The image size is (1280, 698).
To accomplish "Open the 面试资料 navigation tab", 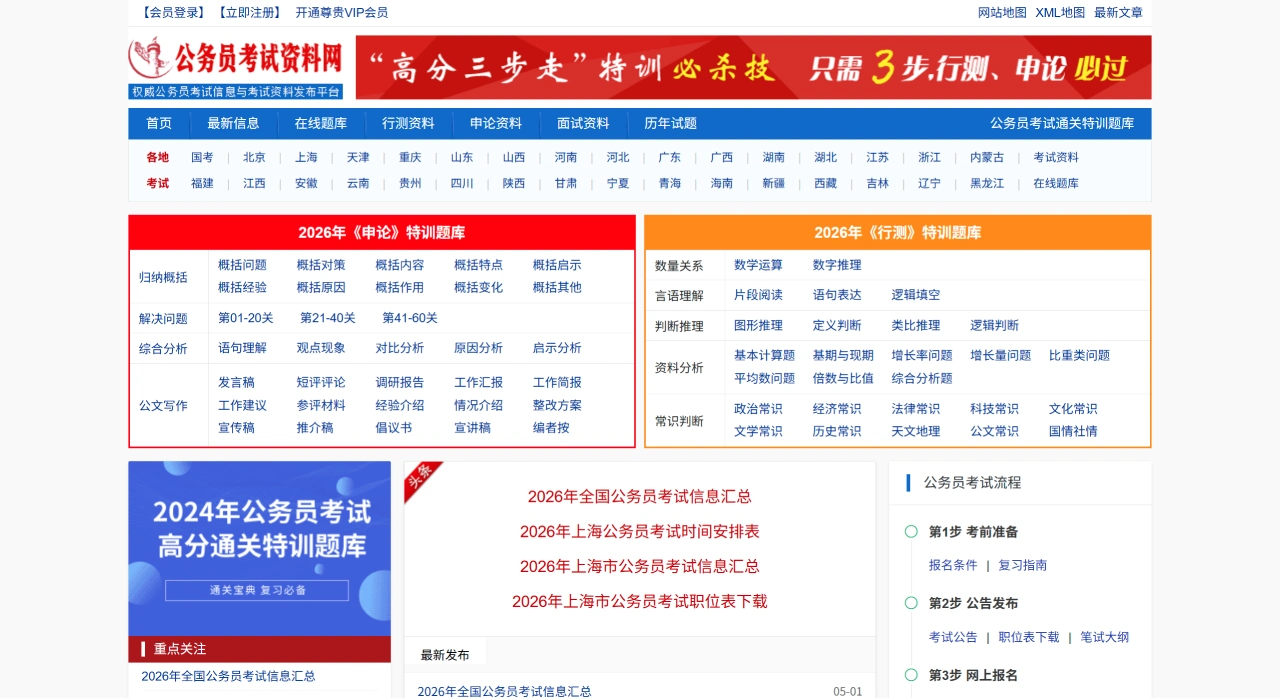I will point(583,123).
